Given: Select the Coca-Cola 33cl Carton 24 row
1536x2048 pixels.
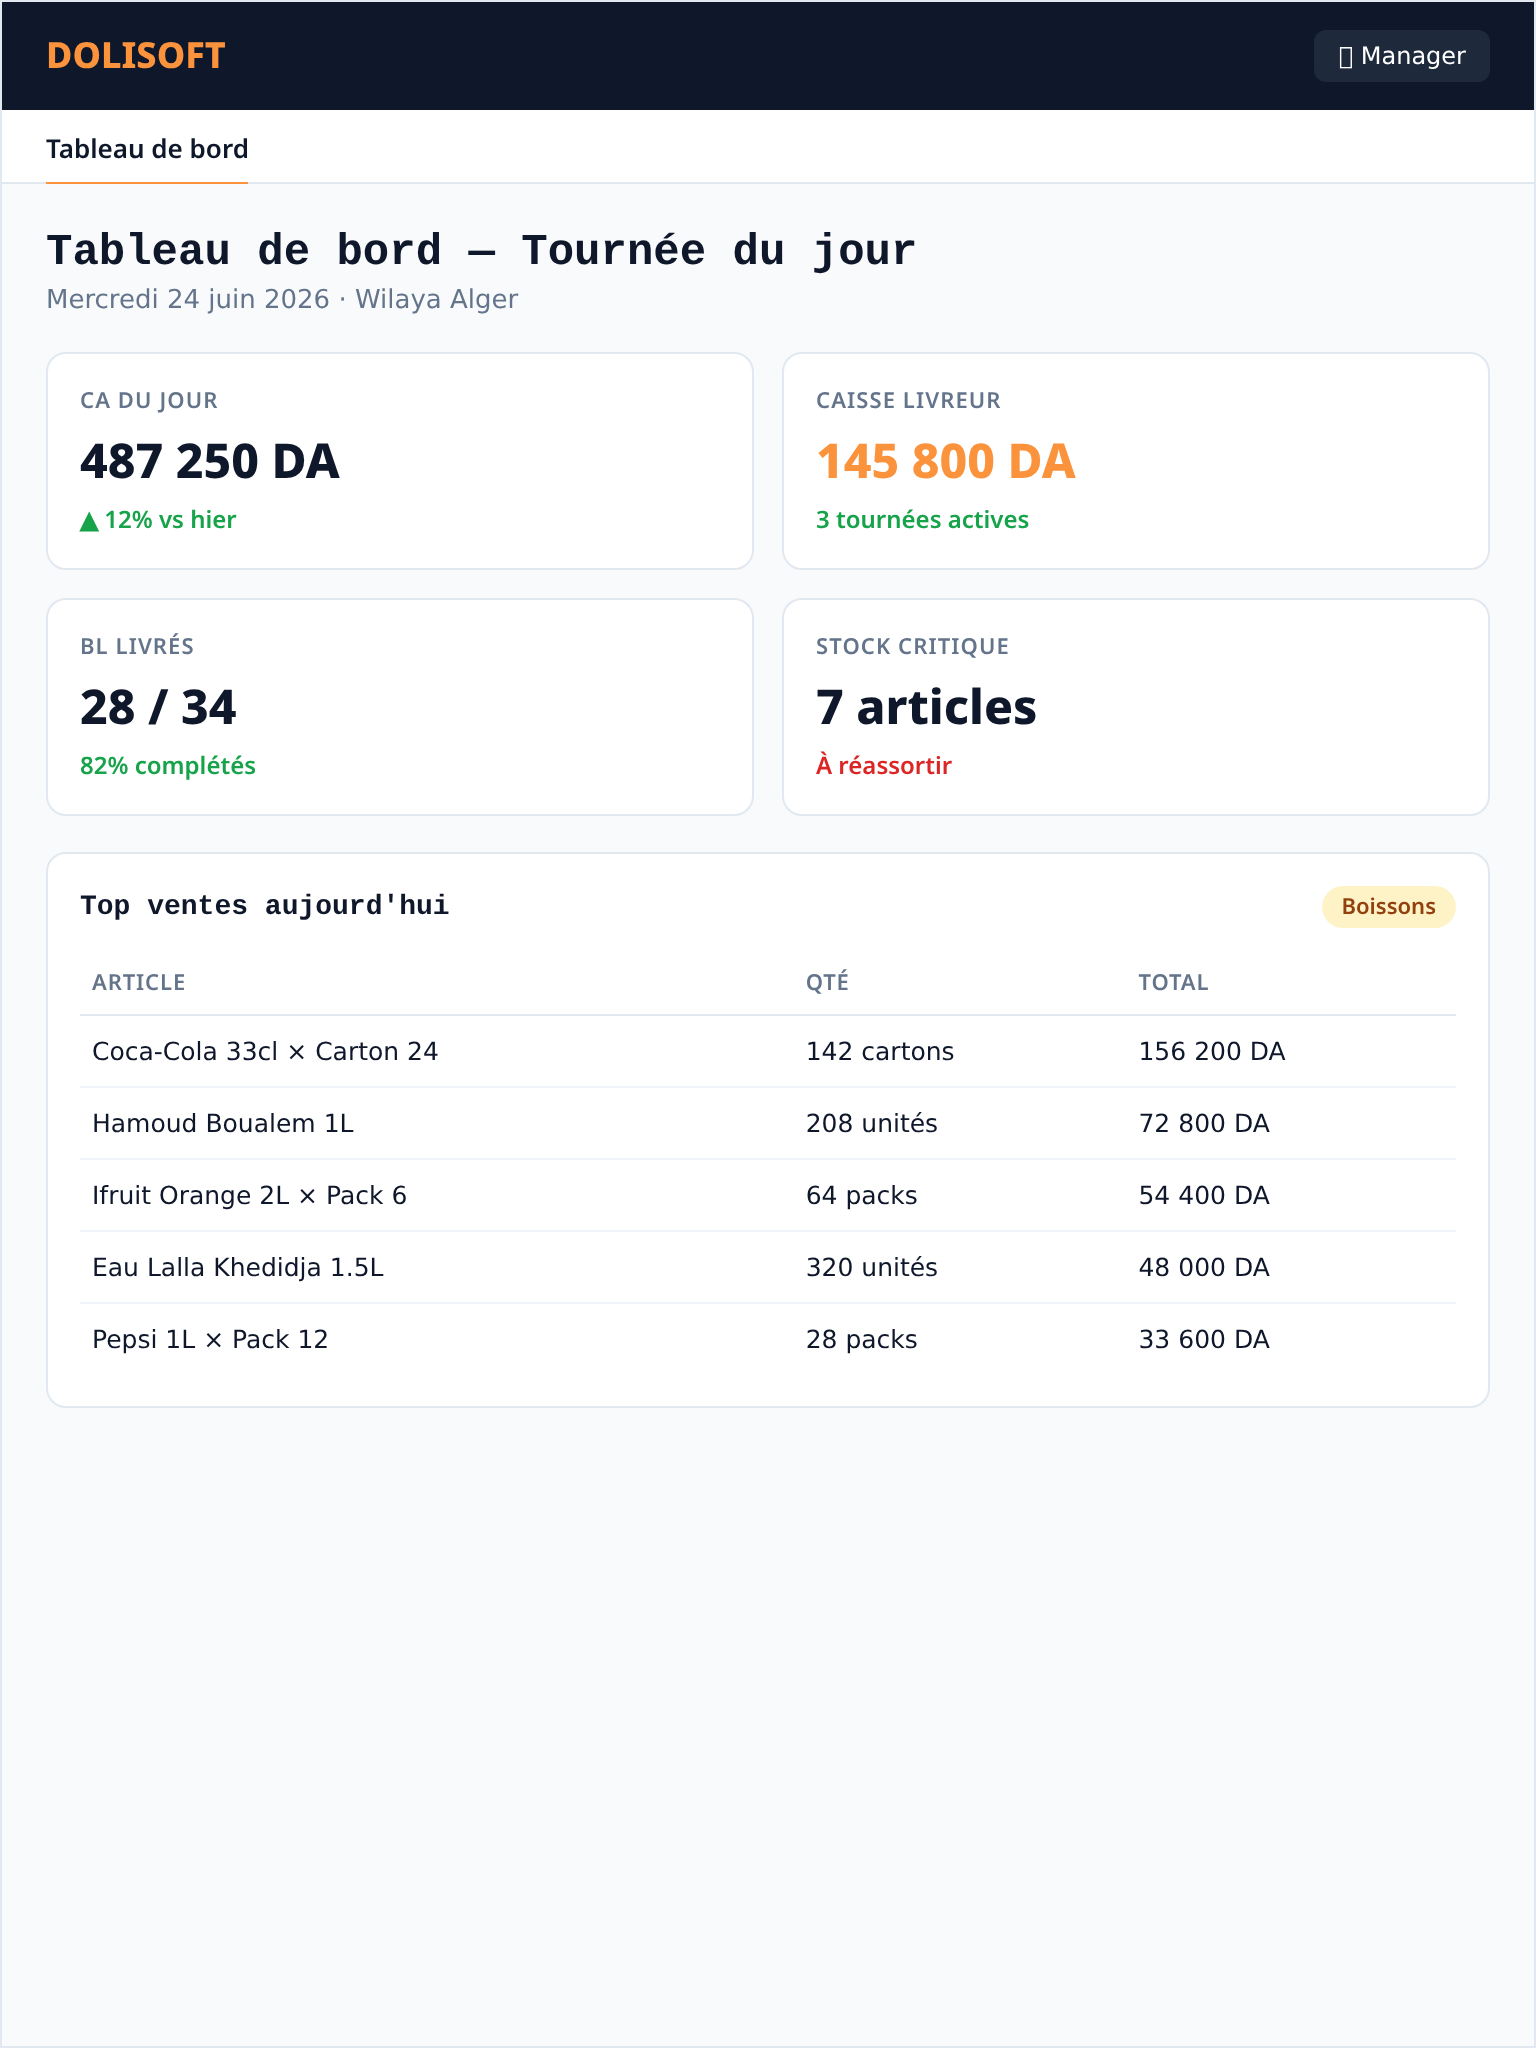Looking at the screenshot, I should 768,1052.
